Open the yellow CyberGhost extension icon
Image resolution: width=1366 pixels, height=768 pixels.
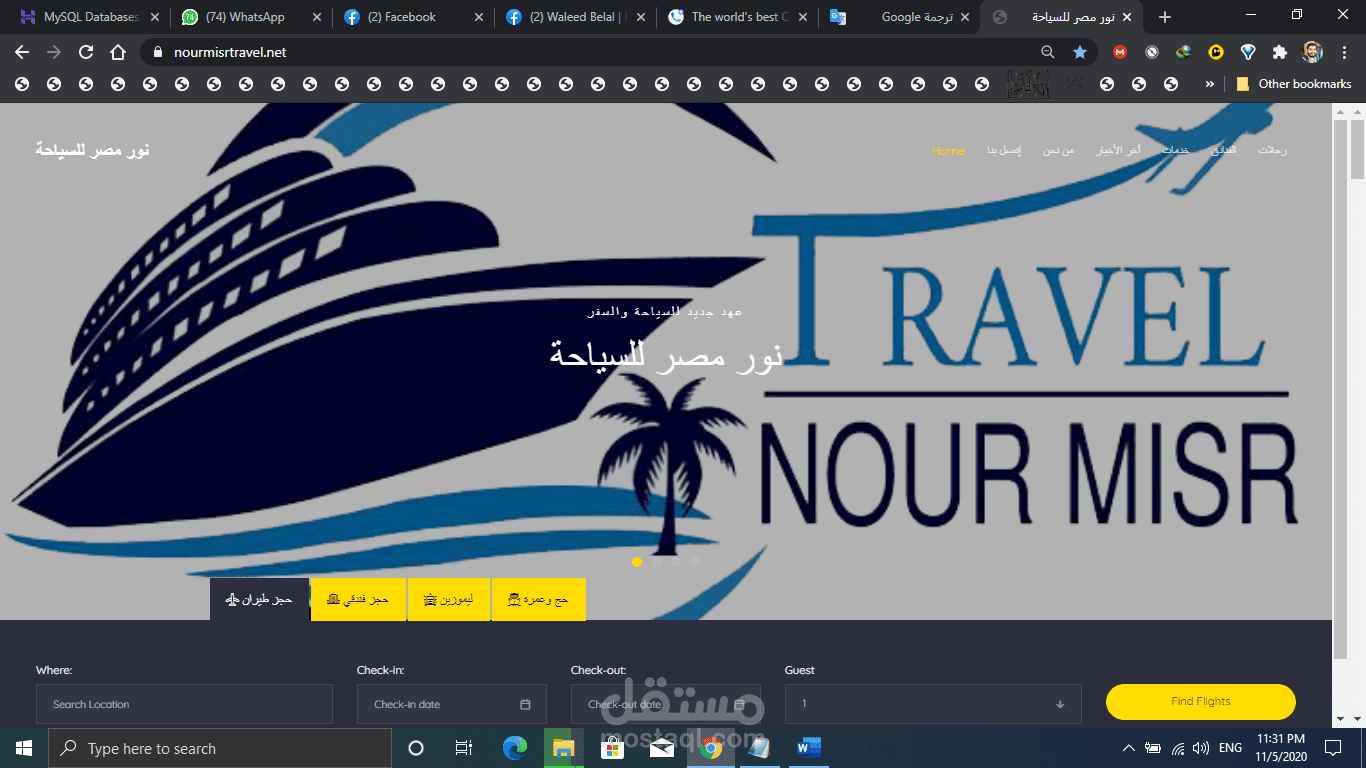click(x=1216, y=52)
